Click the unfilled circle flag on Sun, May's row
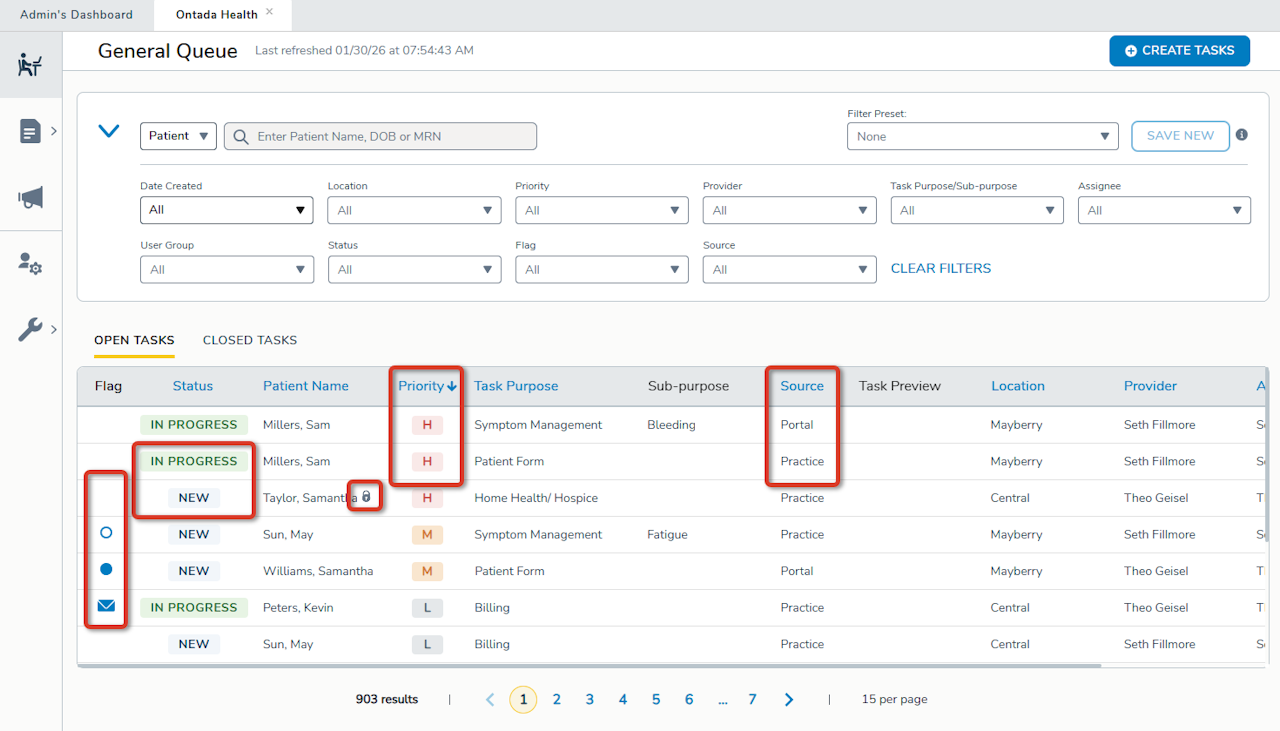Screen dimensions: 1280x731 (105, 532)
